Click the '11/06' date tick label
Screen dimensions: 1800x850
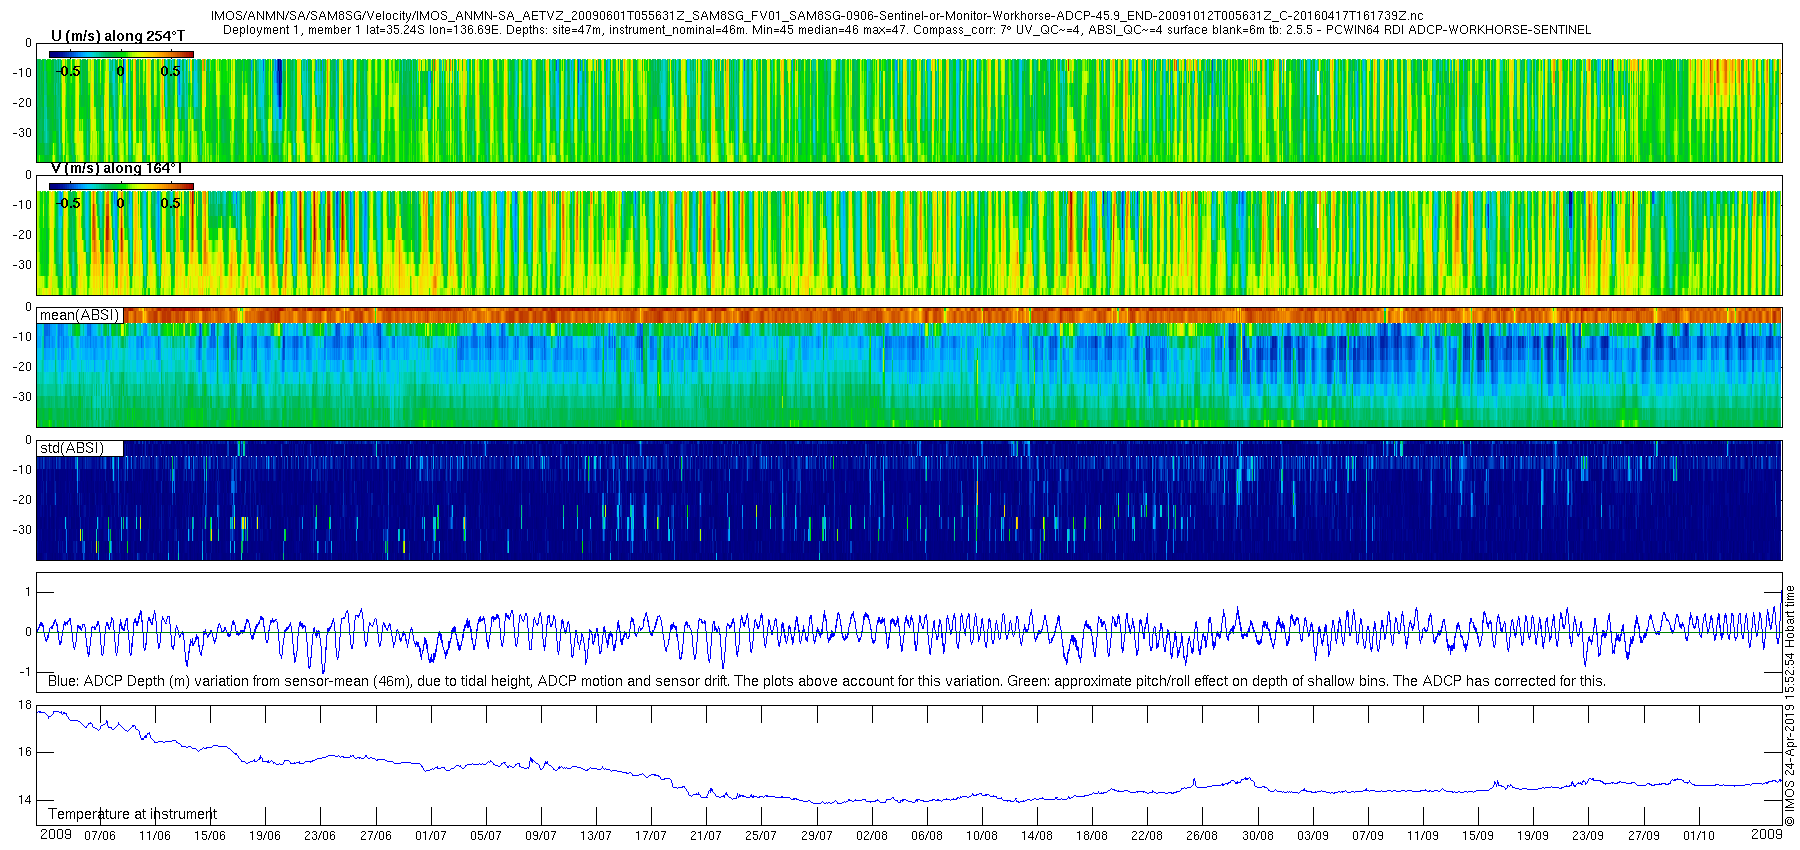[155, 836]
